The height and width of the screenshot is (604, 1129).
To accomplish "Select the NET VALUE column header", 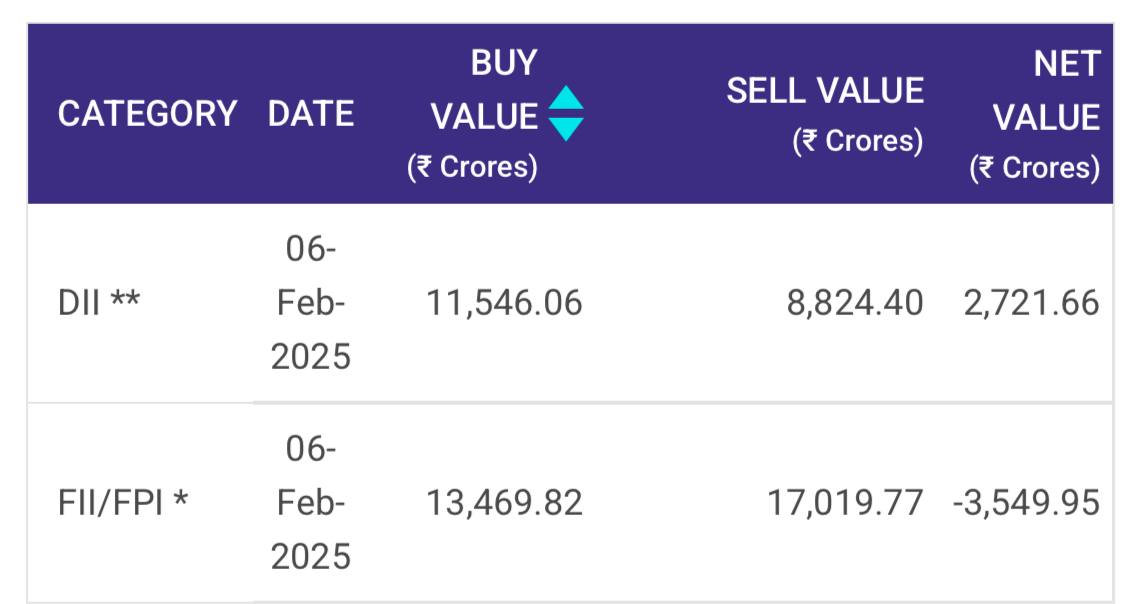I will coord(1047,91).
